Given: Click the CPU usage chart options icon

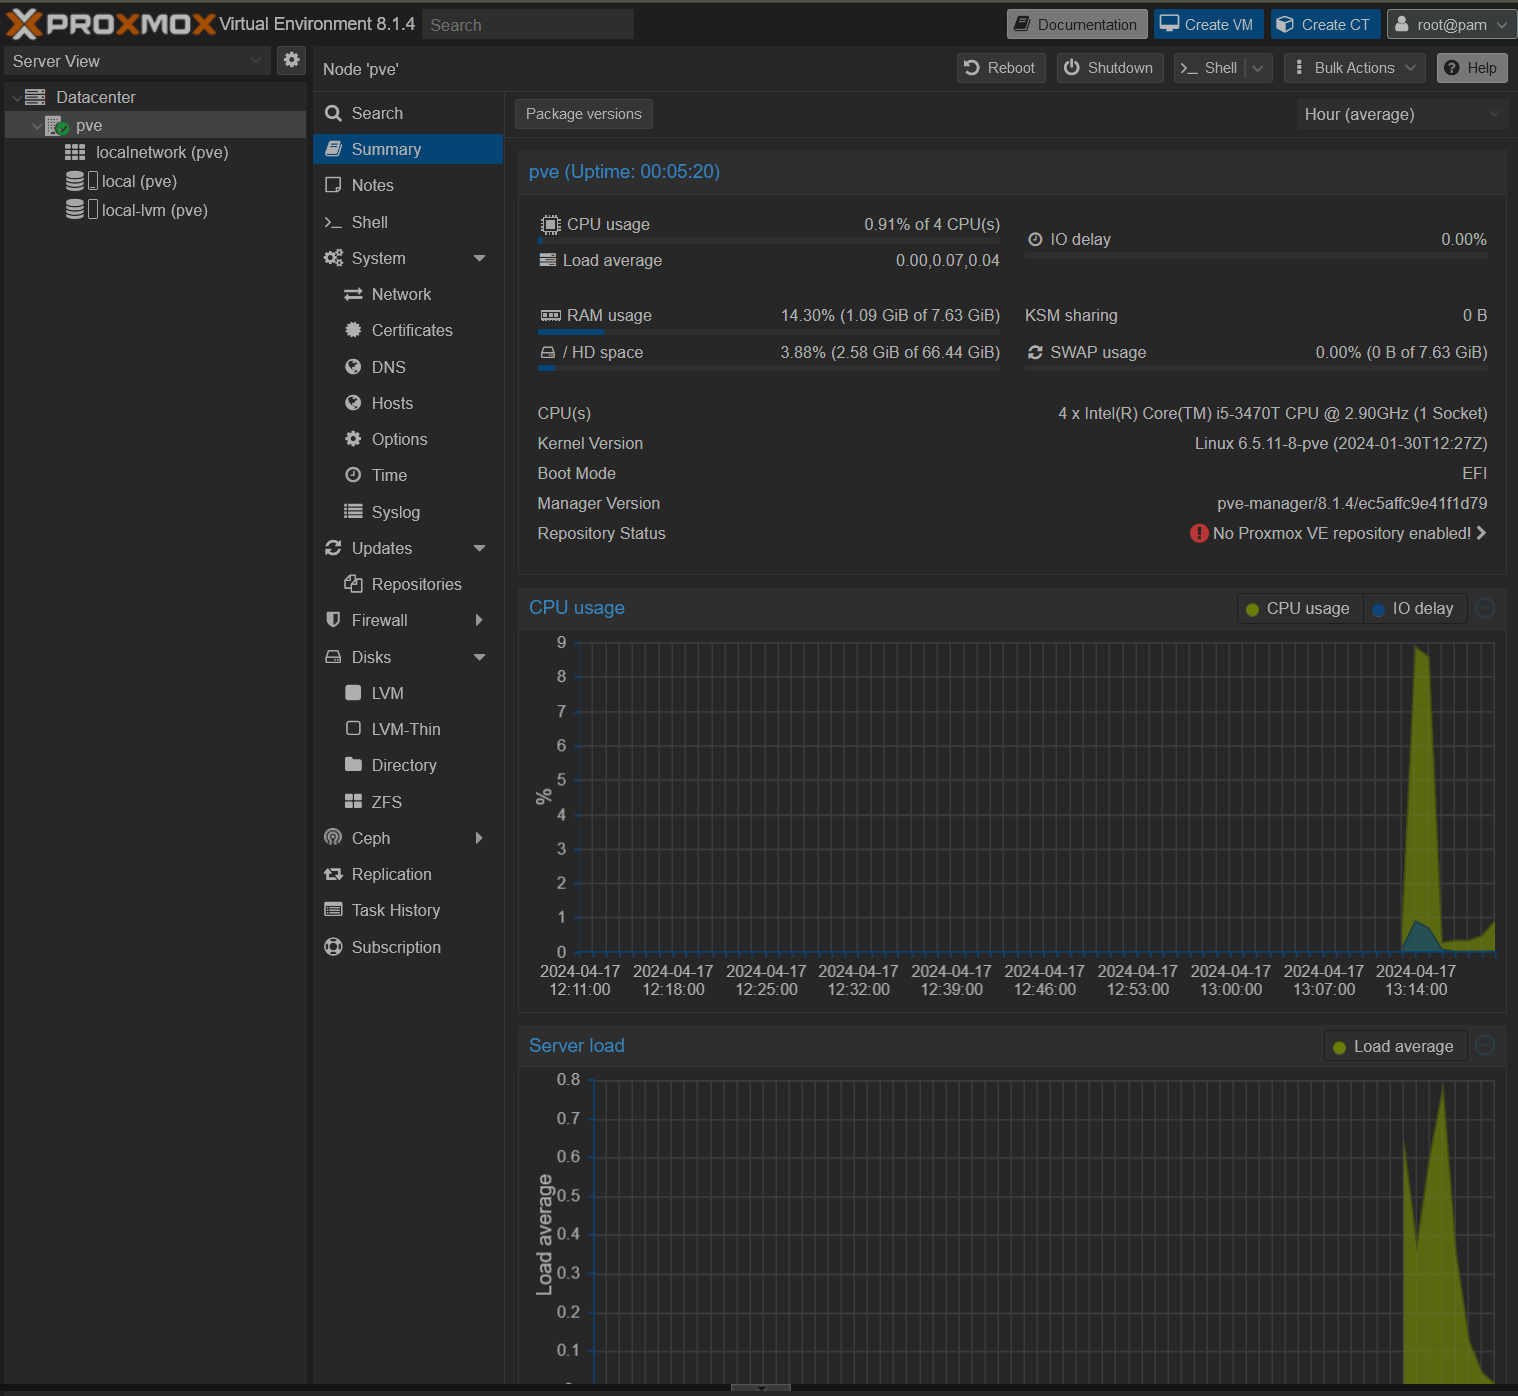Looking at the screenshot, I should pos(1485,608).
